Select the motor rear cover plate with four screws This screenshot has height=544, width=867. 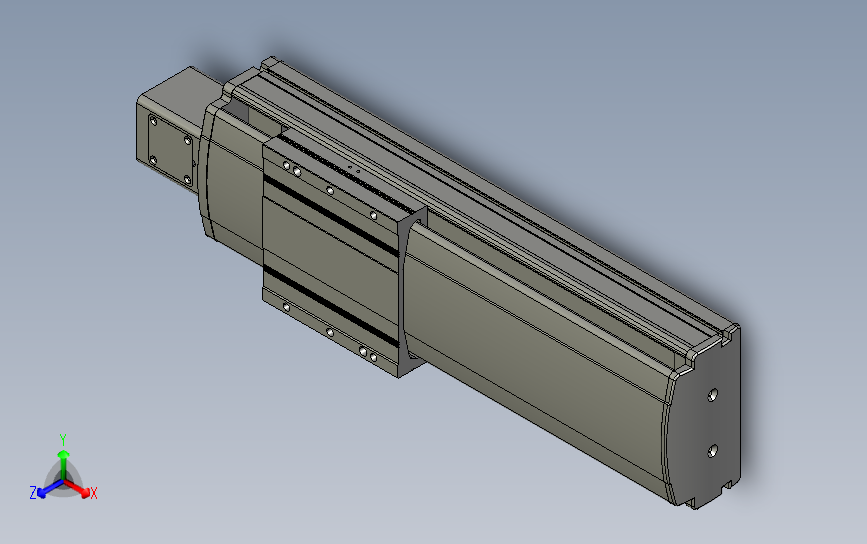pos(170,149)
